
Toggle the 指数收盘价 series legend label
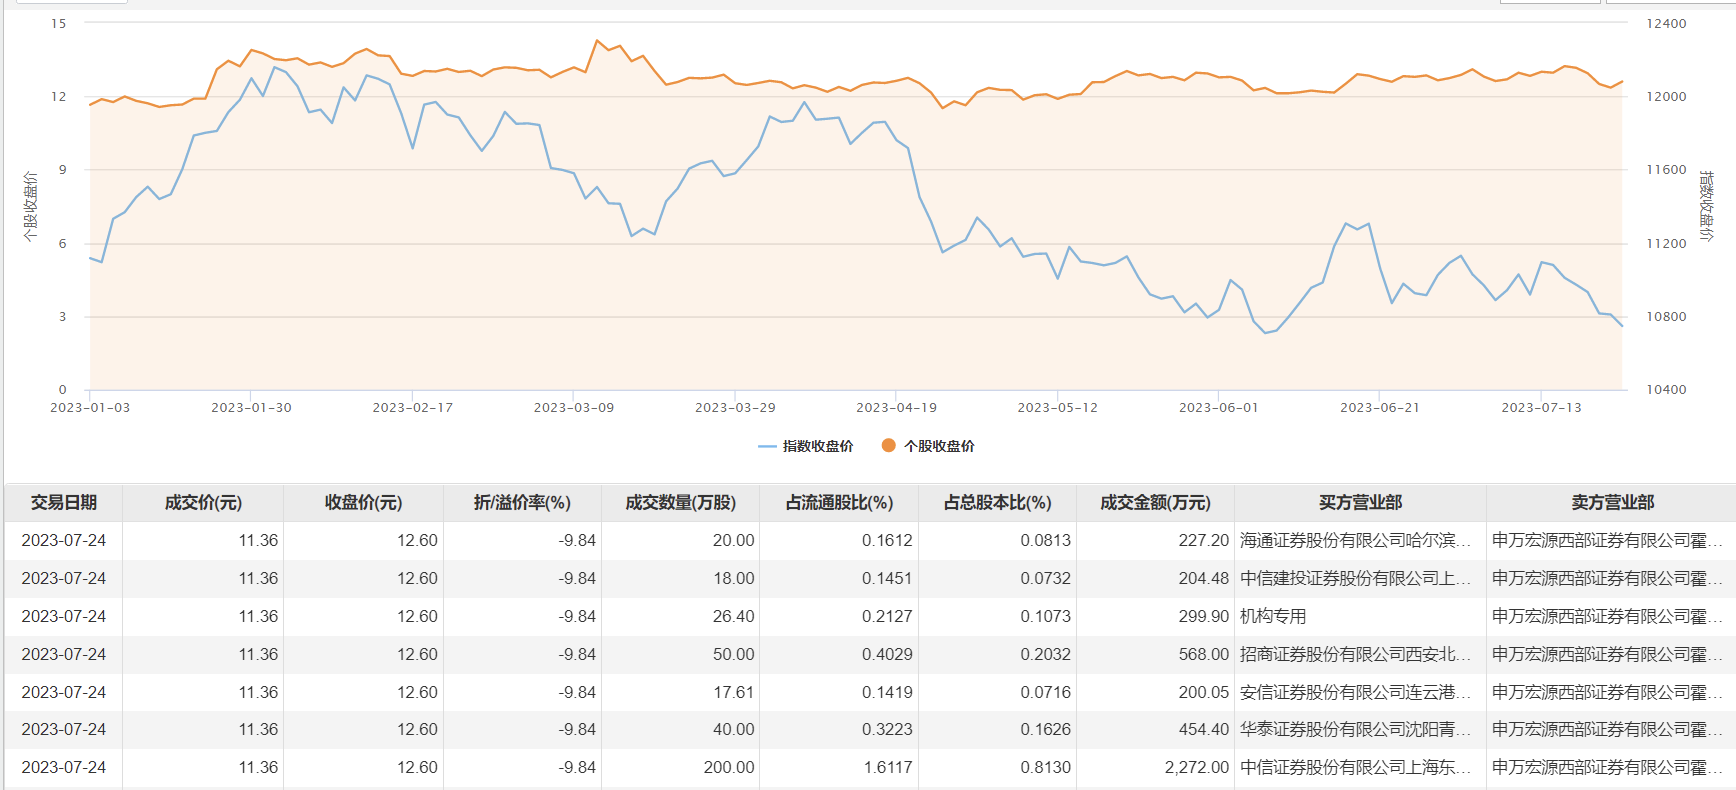(x=818, y=446)
